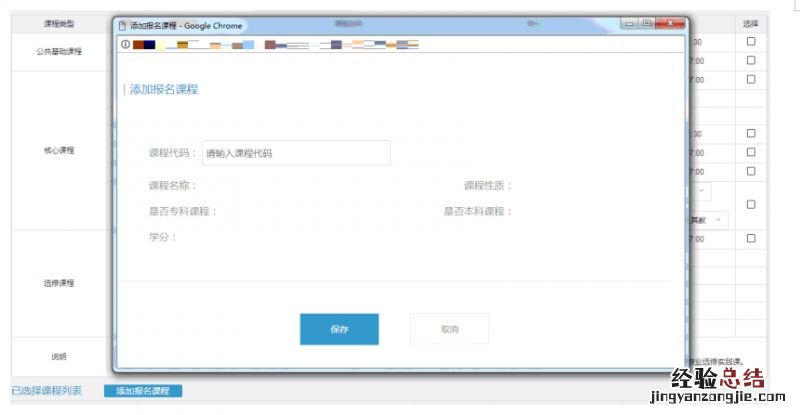The height and width of the screenshot is (415, 800).
Task: Close the 添加报名课程 Chrome popup
Action: click(670, 23)
